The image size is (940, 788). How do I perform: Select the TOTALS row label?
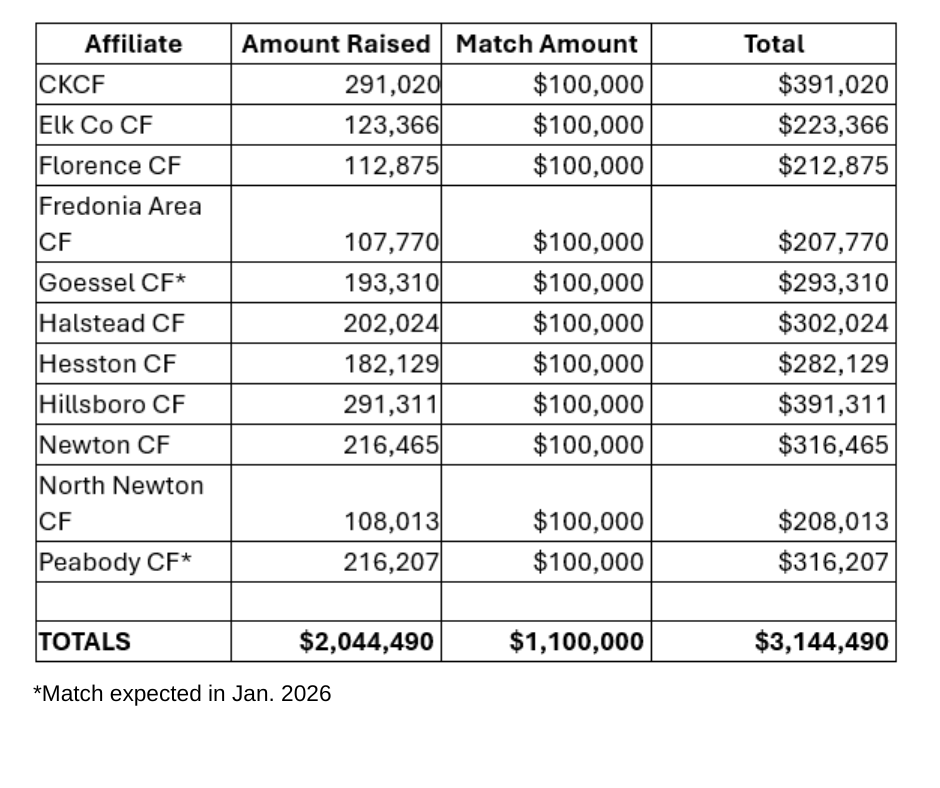pos(84,641)
